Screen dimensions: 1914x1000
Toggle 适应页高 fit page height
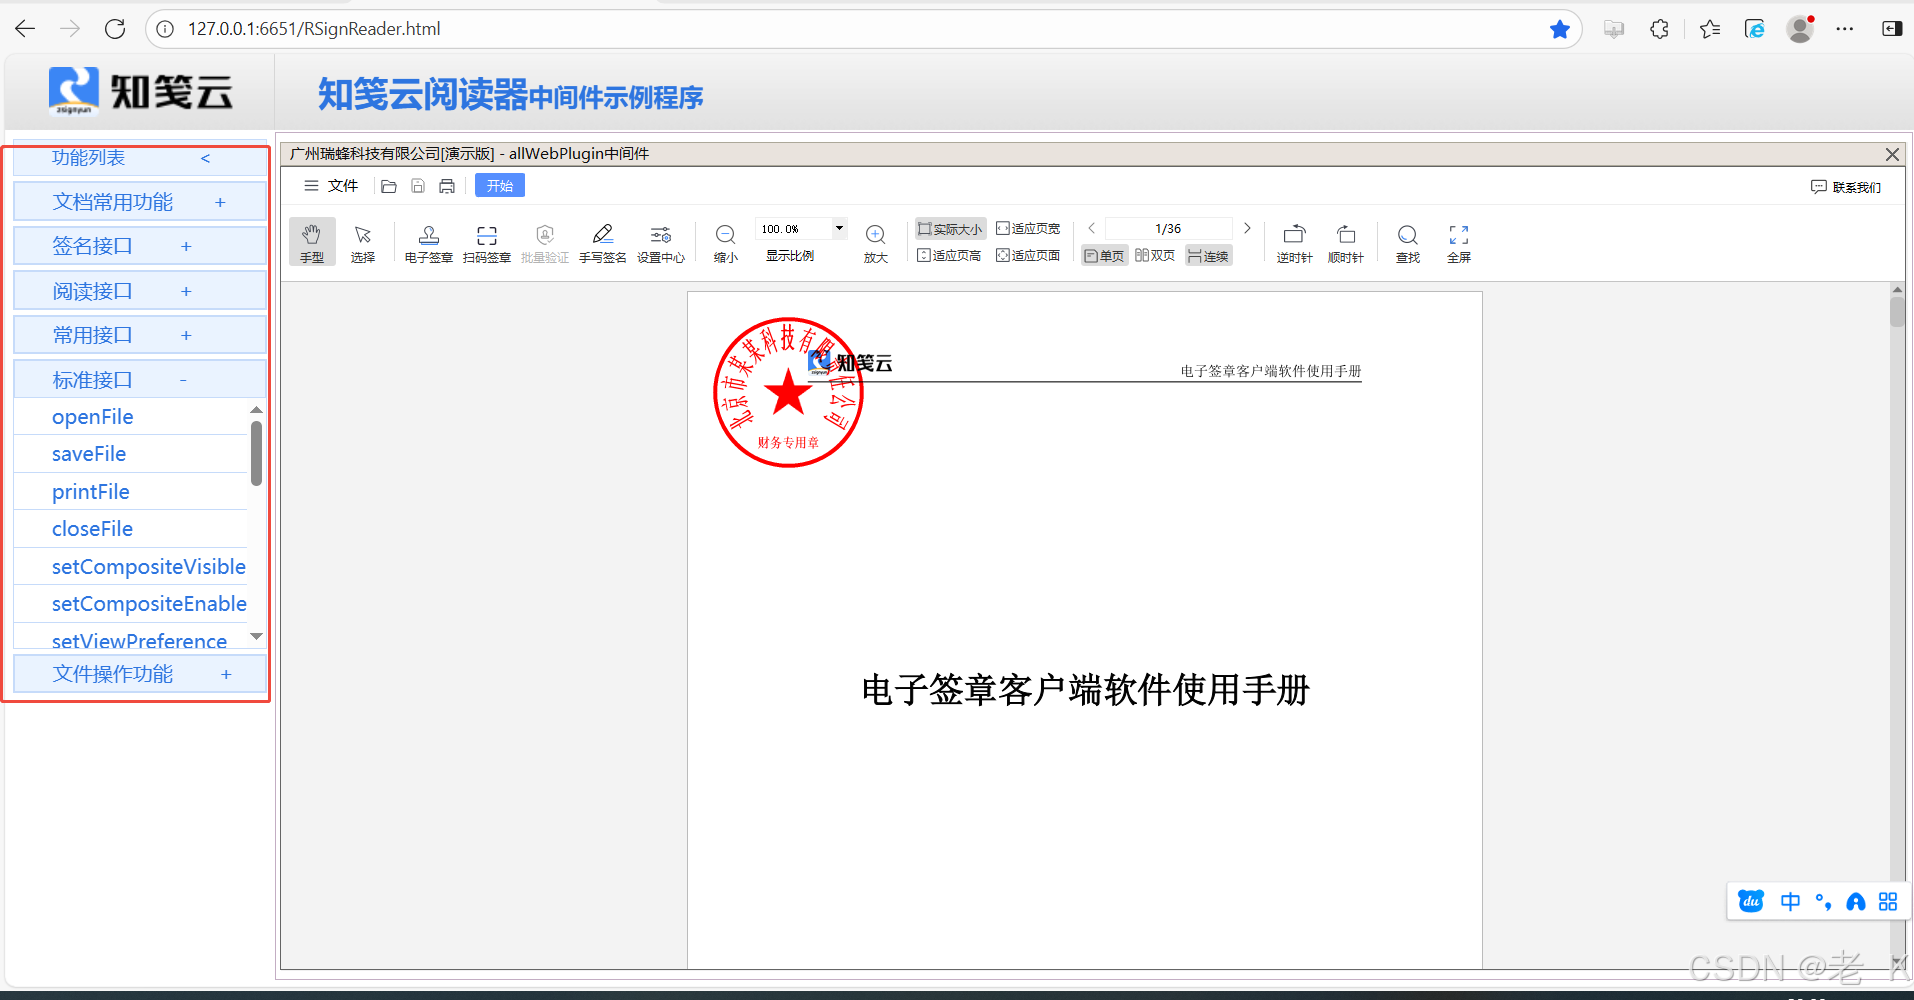[949, 256]
